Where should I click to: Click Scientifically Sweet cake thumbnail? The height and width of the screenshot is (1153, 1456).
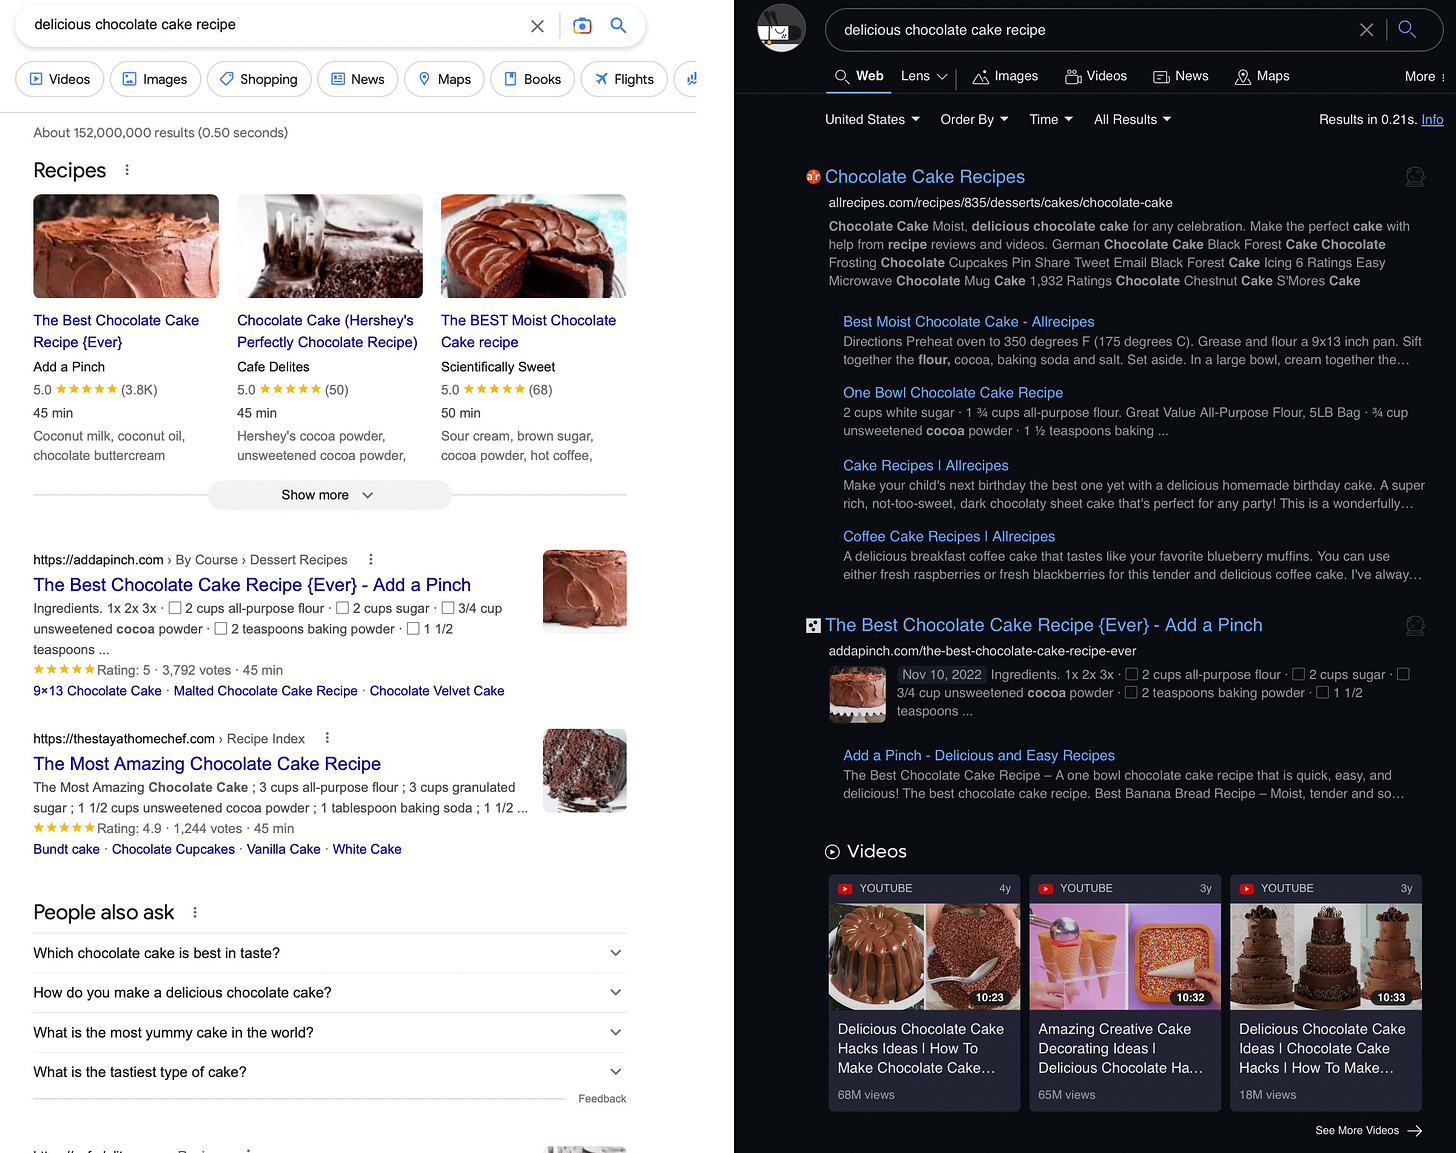pyautogui.click(x=534, y=246)
